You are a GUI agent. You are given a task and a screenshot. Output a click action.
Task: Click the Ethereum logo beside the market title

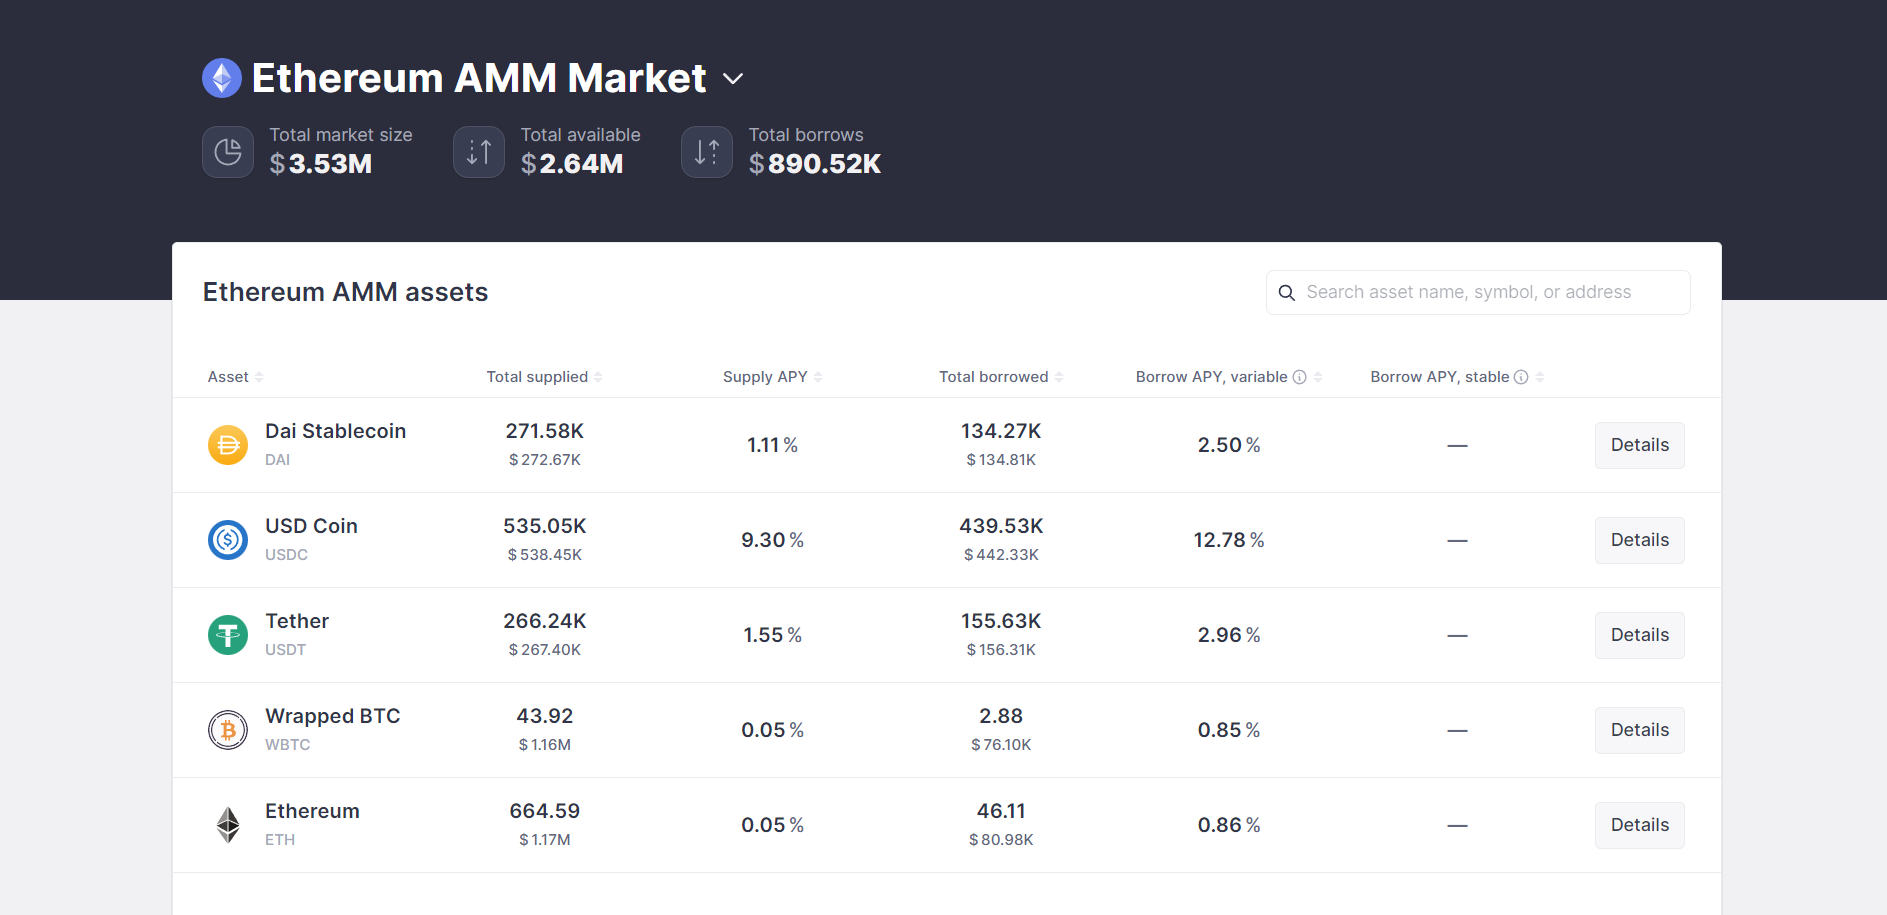click(222, 78)
